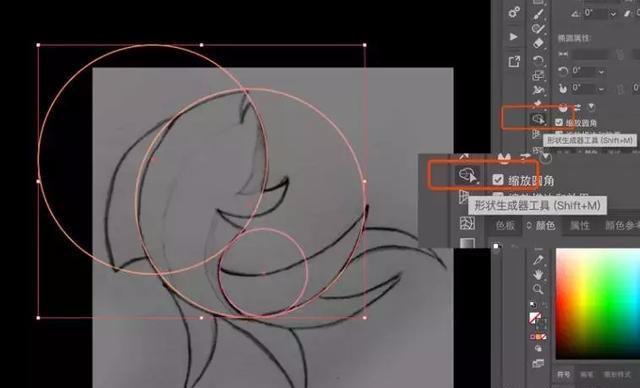Open the ellipse rotation angle dropdown
640x388 pixels.
(601, 72)
